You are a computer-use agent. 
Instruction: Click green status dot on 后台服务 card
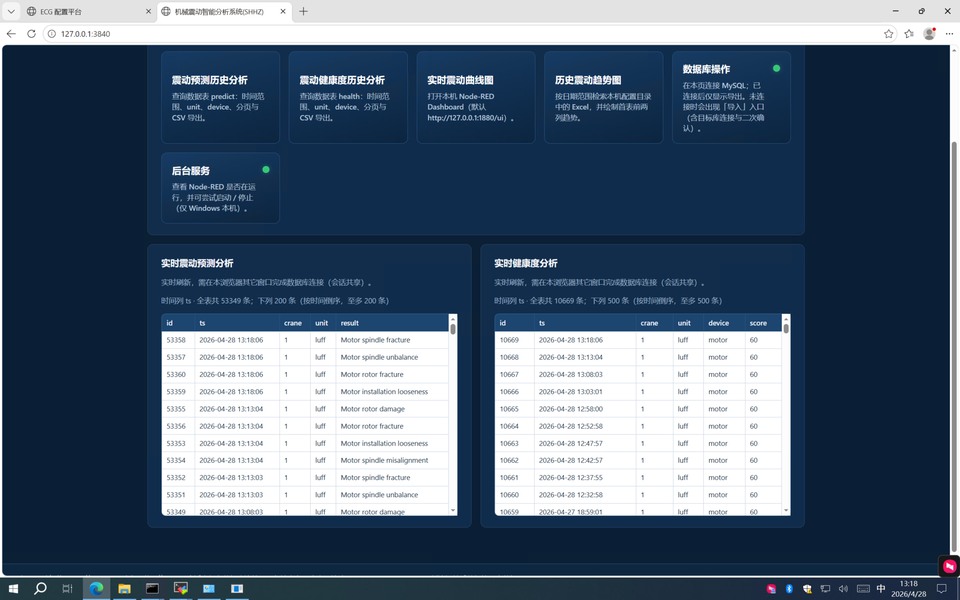pos(266,170)
